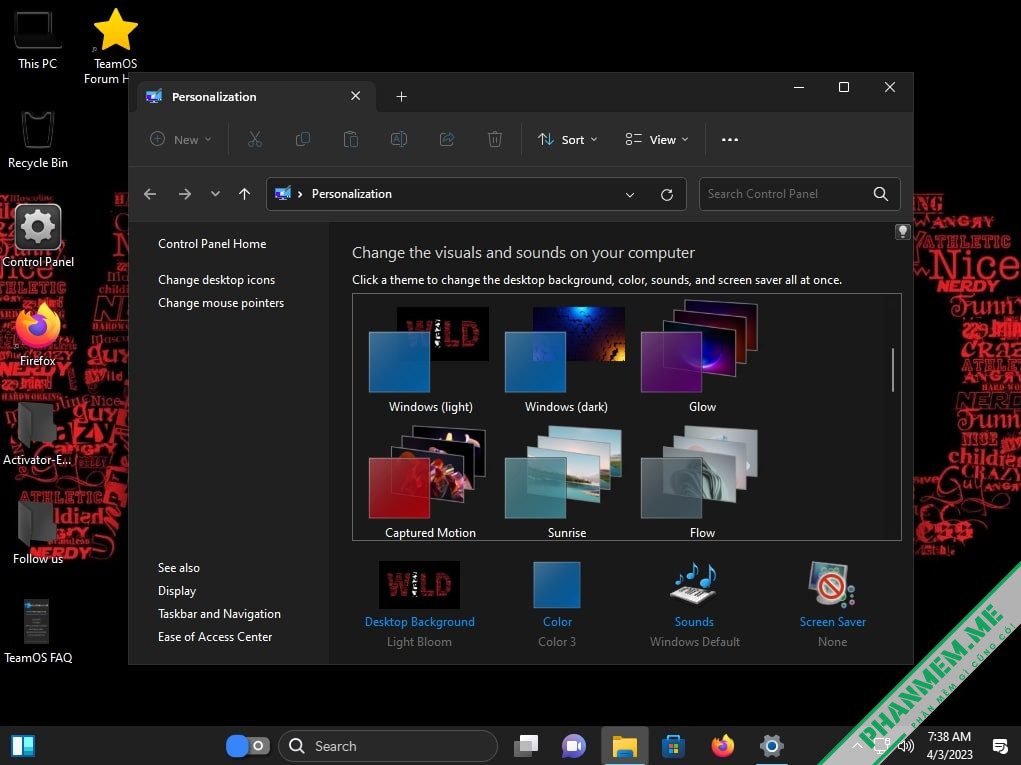1021x765 pixels.
Task: Click the theme list scrollbar
Action: tap(893, 370)
